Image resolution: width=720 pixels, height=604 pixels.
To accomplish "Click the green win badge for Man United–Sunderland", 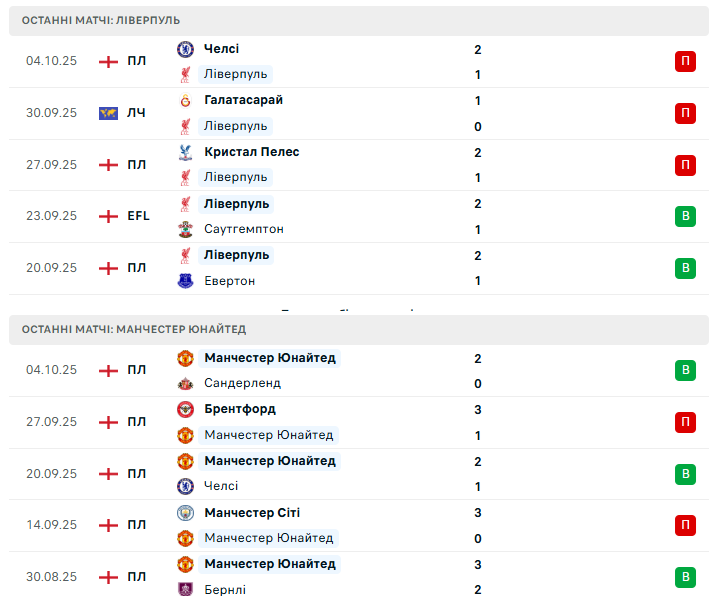I will point(685,370).
